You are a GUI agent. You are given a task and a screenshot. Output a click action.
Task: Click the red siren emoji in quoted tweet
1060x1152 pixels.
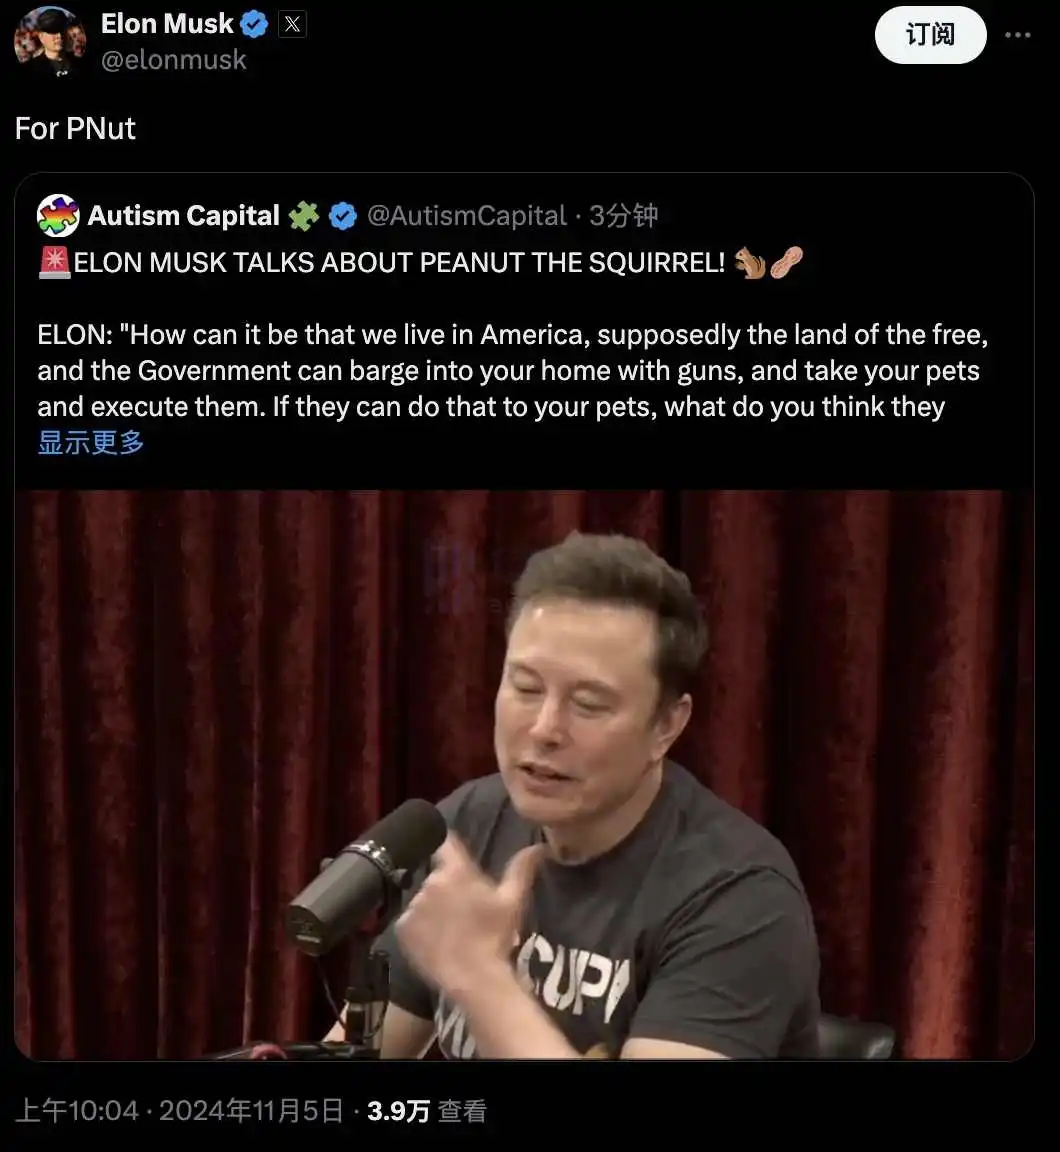54,262
